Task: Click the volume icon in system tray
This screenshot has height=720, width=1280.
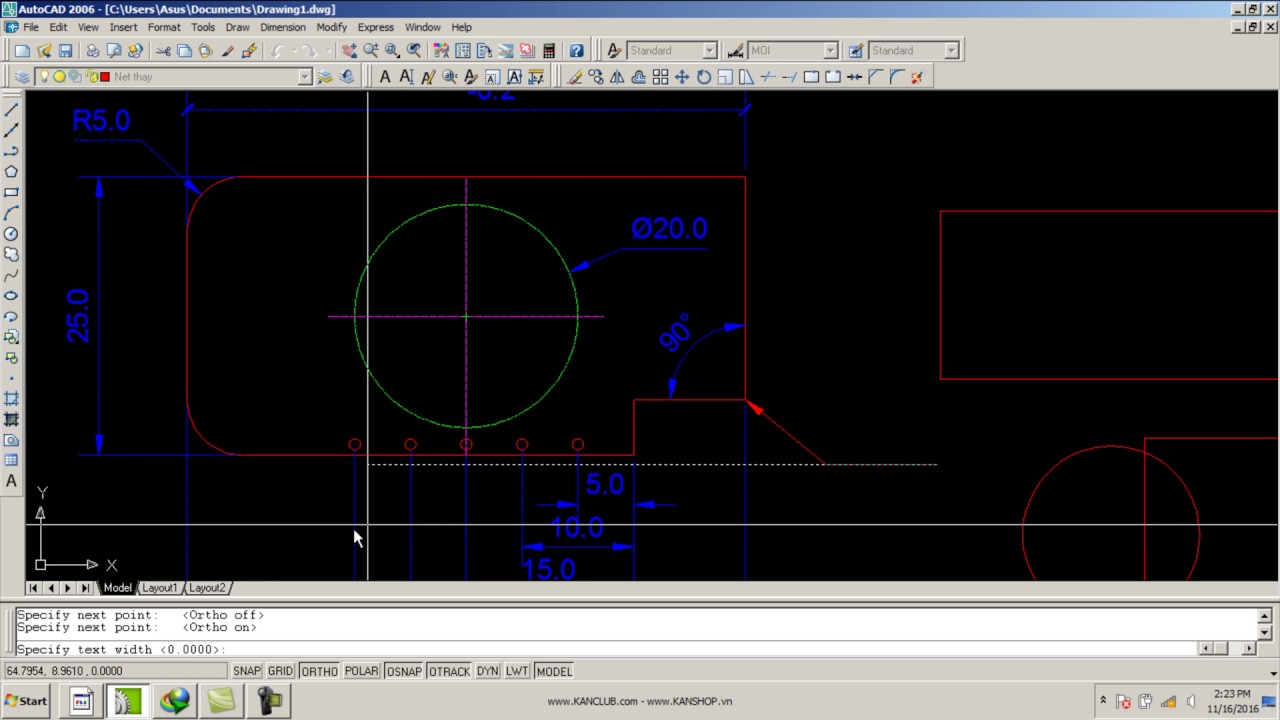Action: 1191,701
